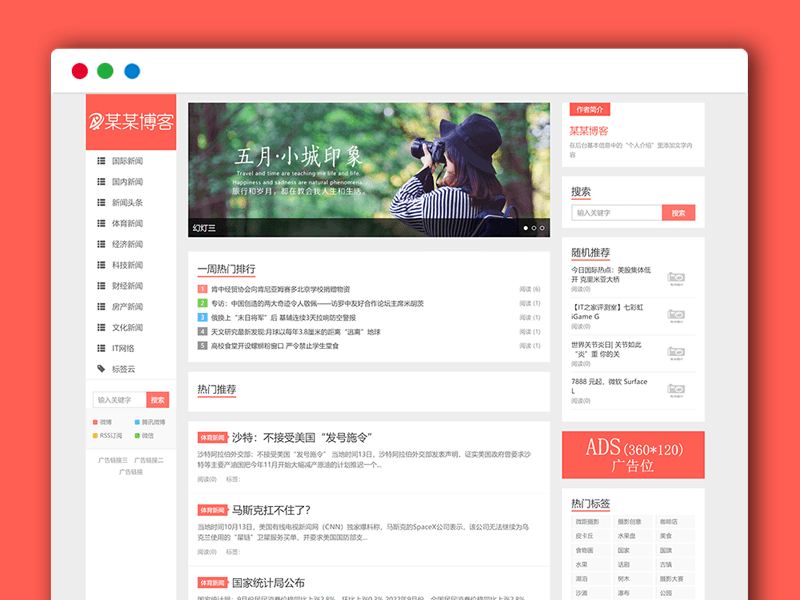Click the 某某博客 author name in 作者简介
The image size is (800, 600).
(589, 131)
